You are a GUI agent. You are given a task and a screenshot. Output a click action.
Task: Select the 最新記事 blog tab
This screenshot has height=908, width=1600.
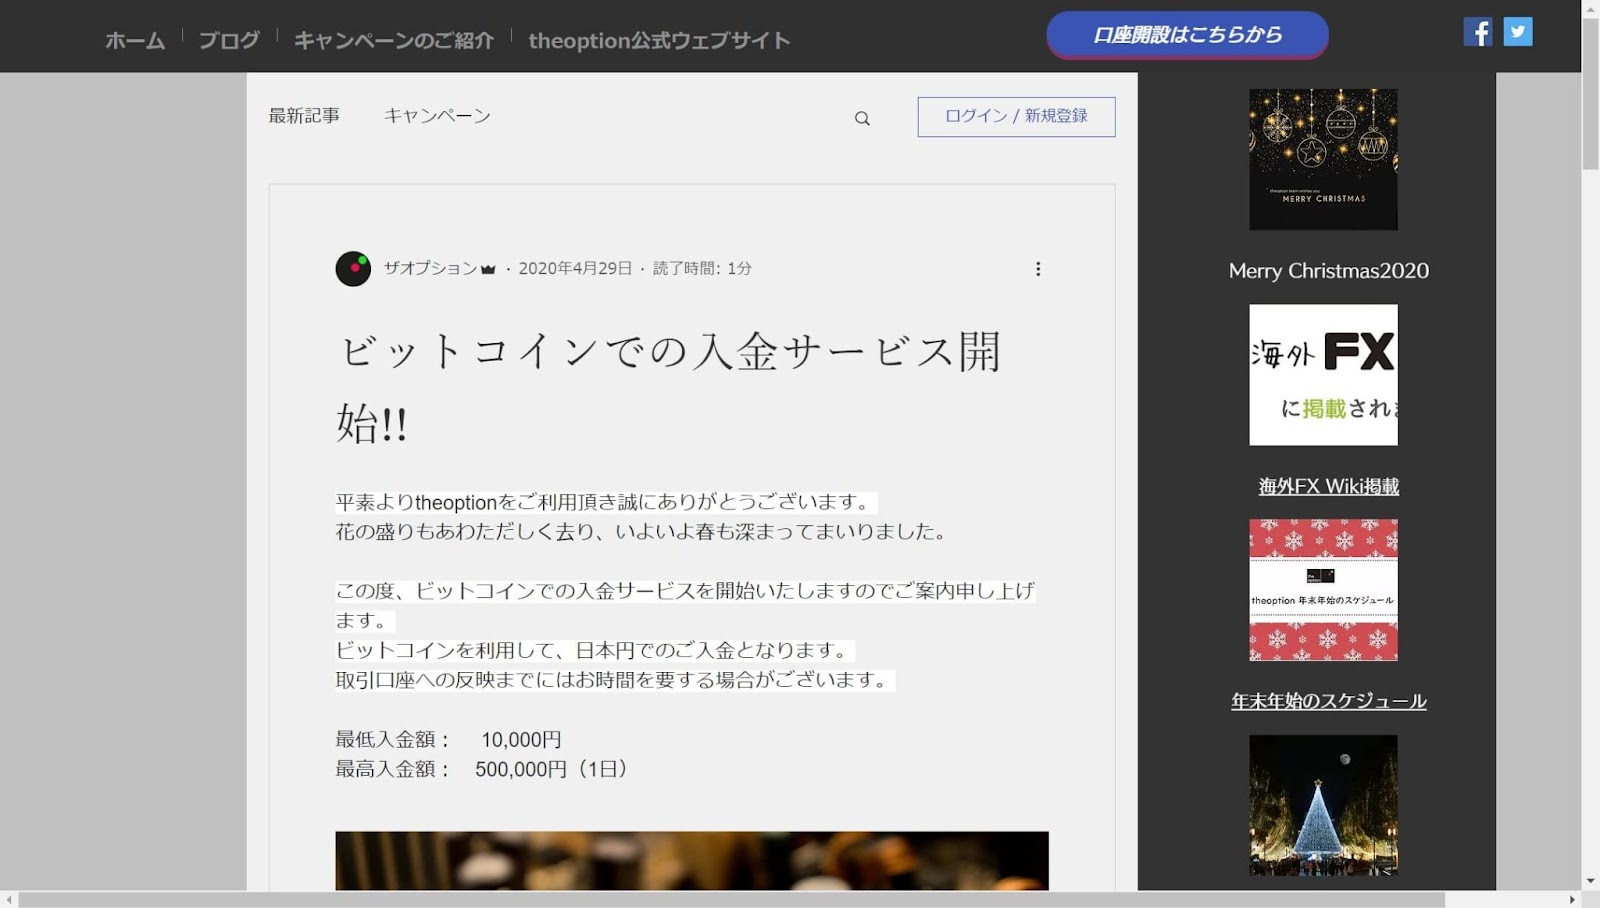(304, 116)
